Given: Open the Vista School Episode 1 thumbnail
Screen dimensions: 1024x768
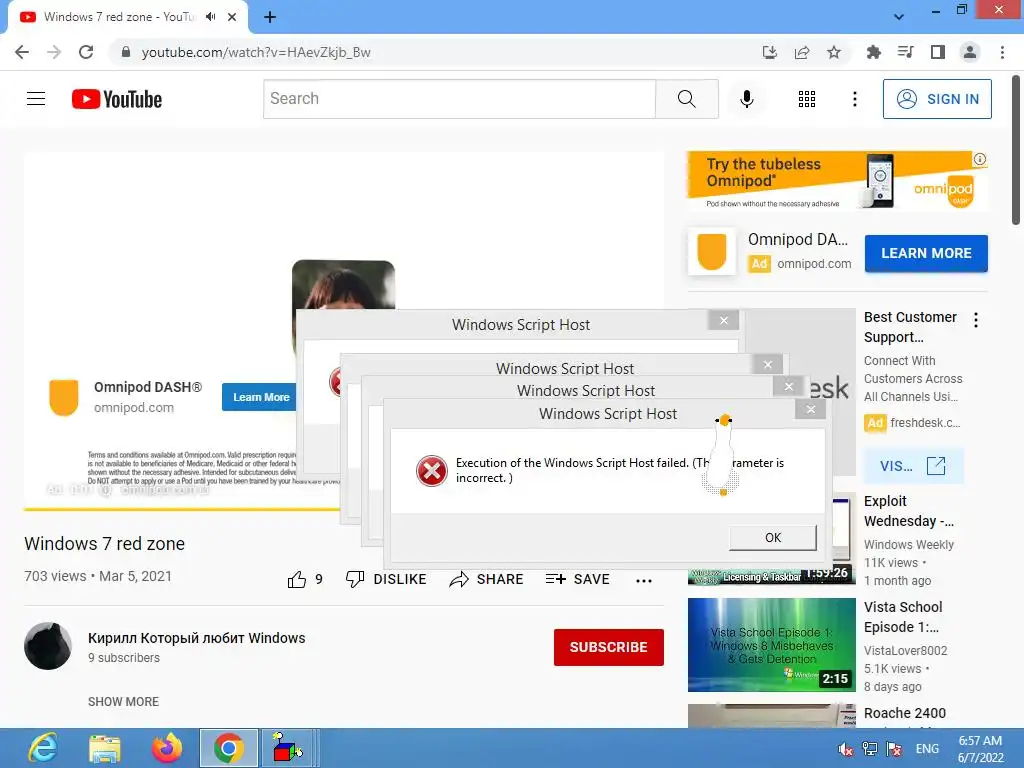Looking at the screenshot, I should click(x=771, y=645).
